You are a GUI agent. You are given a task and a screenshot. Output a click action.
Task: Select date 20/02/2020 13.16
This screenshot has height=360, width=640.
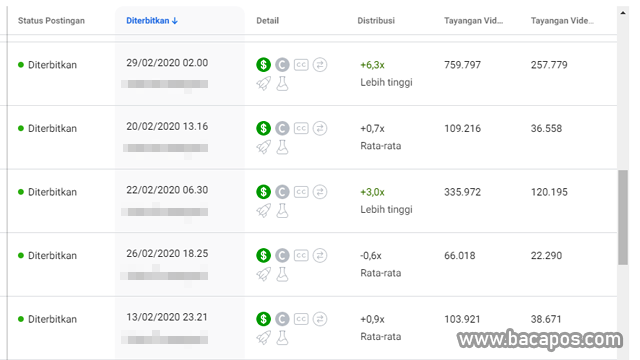click(x=167, y=127)
